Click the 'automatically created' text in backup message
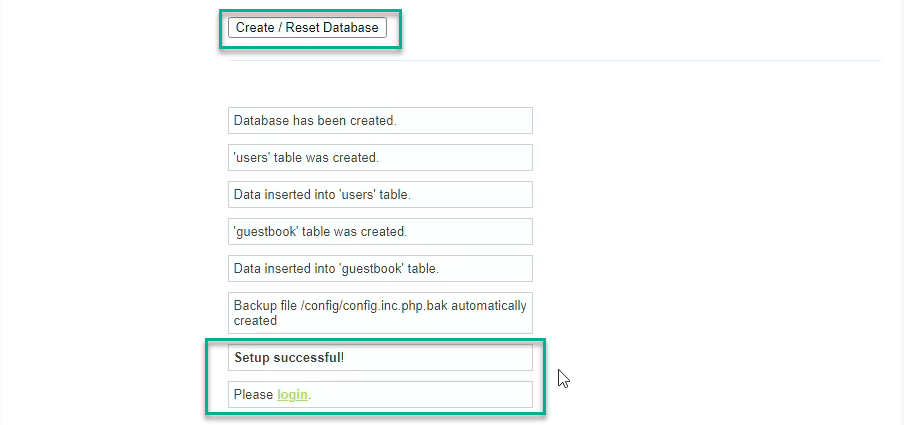 (381, 313)
